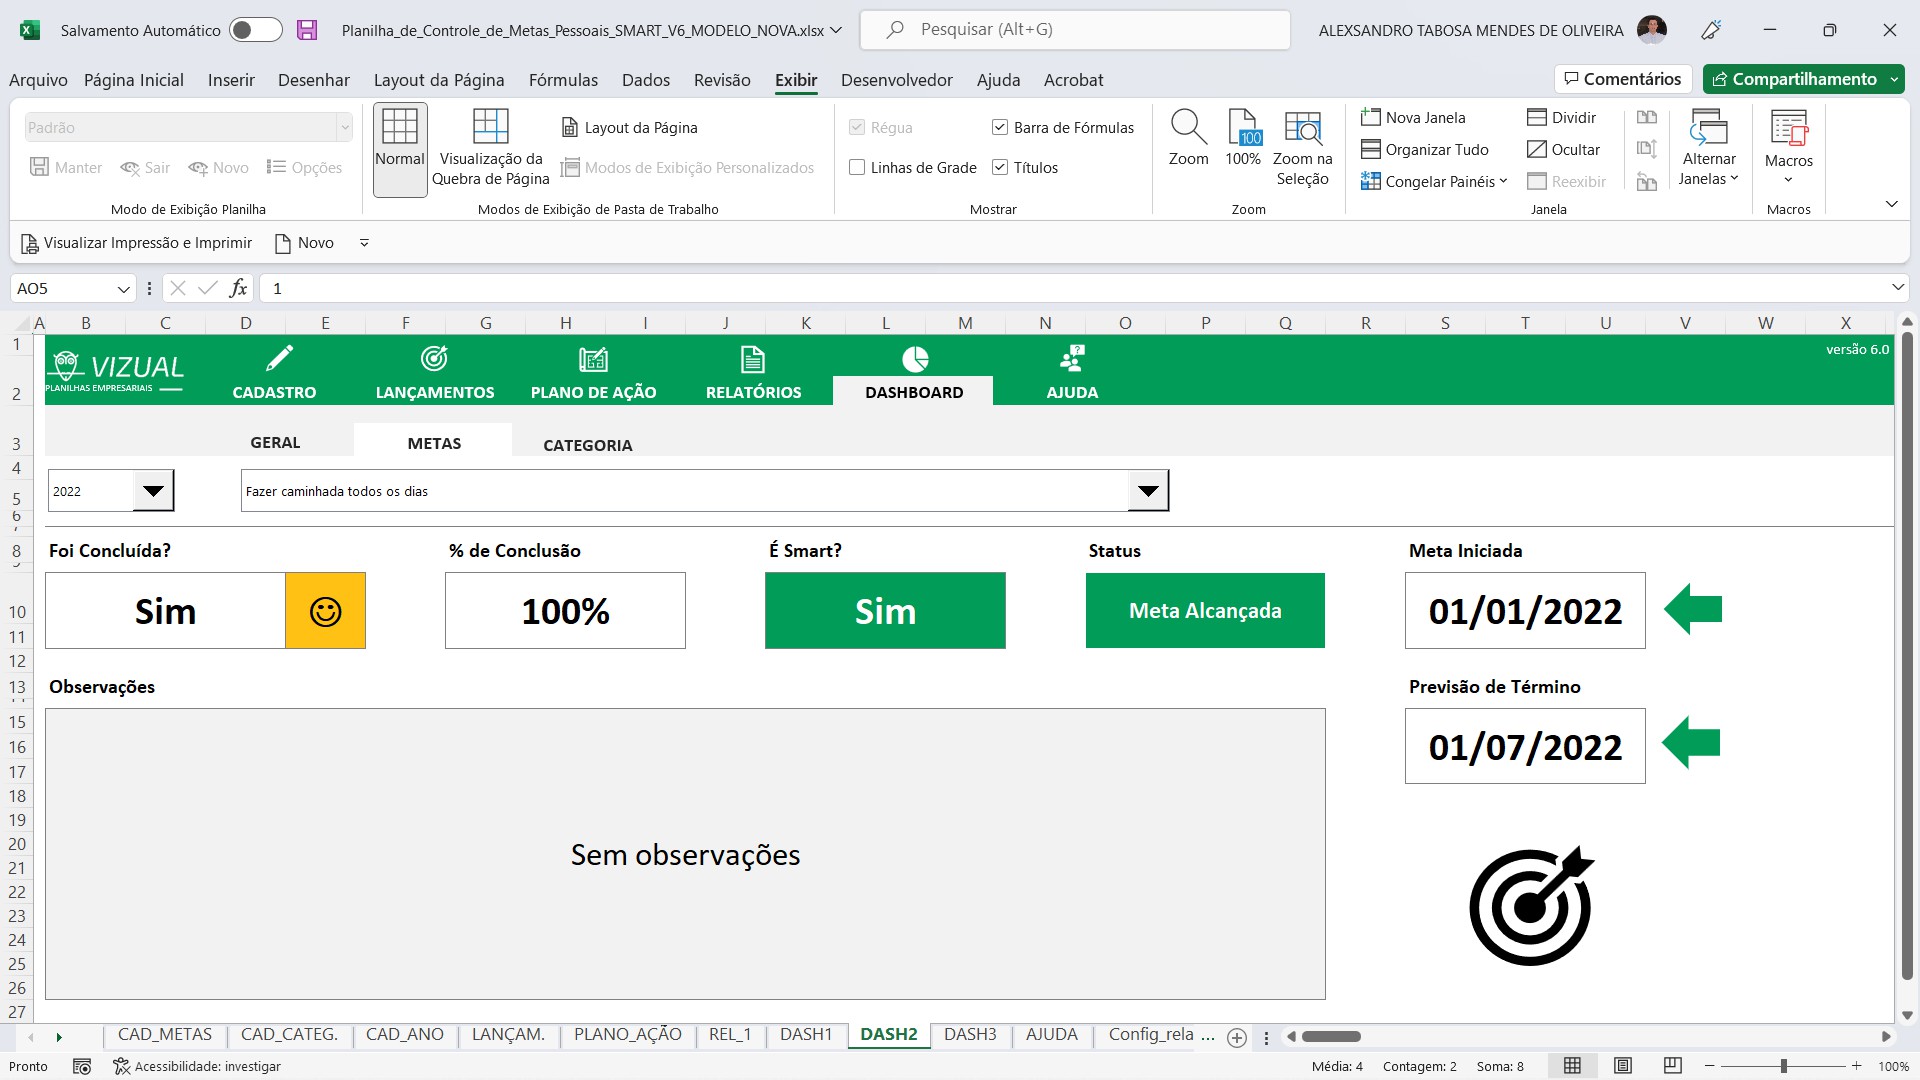This screenshot has height=1080, width=1920.
Task: Switch to Visualização da Quebra de Página
Action: point(490,148)
